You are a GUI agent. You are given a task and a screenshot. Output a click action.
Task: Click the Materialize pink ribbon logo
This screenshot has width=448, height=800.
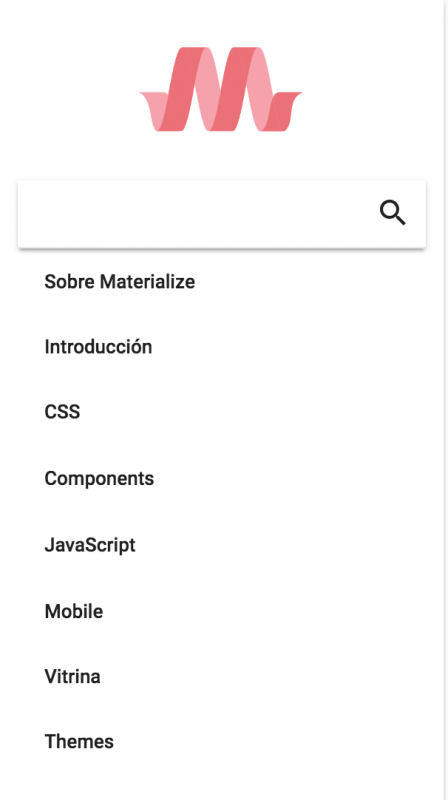click(x=221, y=89)
